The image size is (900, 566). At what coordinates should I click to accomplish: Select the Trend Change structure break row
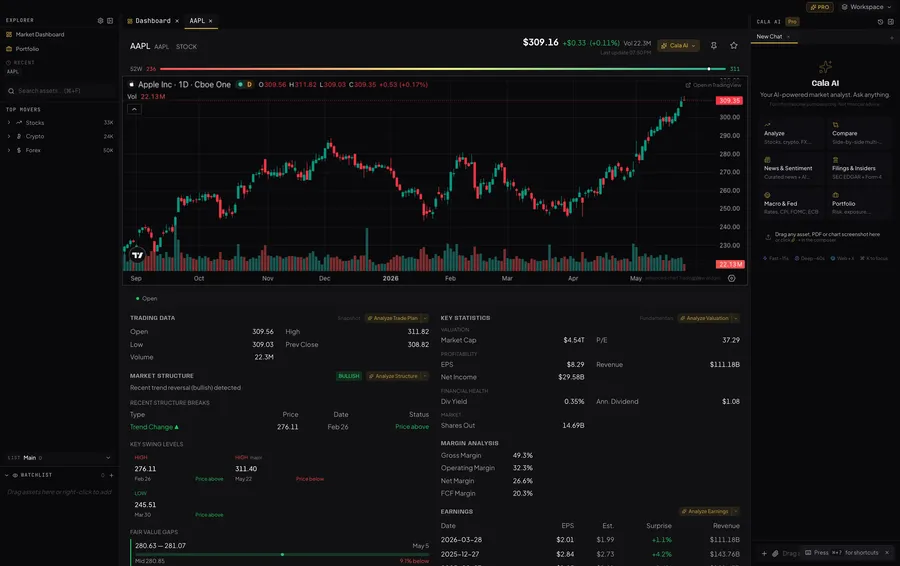coord(279,427)
